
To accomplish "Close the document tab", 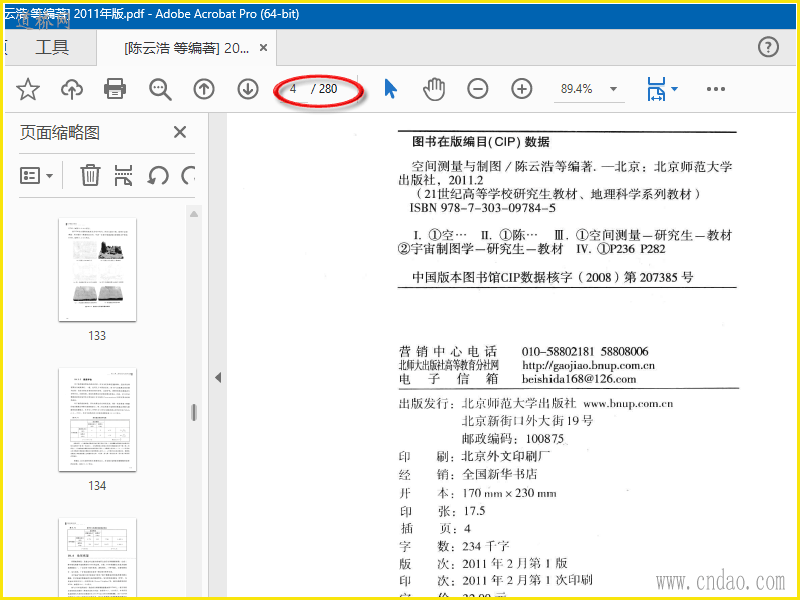I will [x=263, y=47].
